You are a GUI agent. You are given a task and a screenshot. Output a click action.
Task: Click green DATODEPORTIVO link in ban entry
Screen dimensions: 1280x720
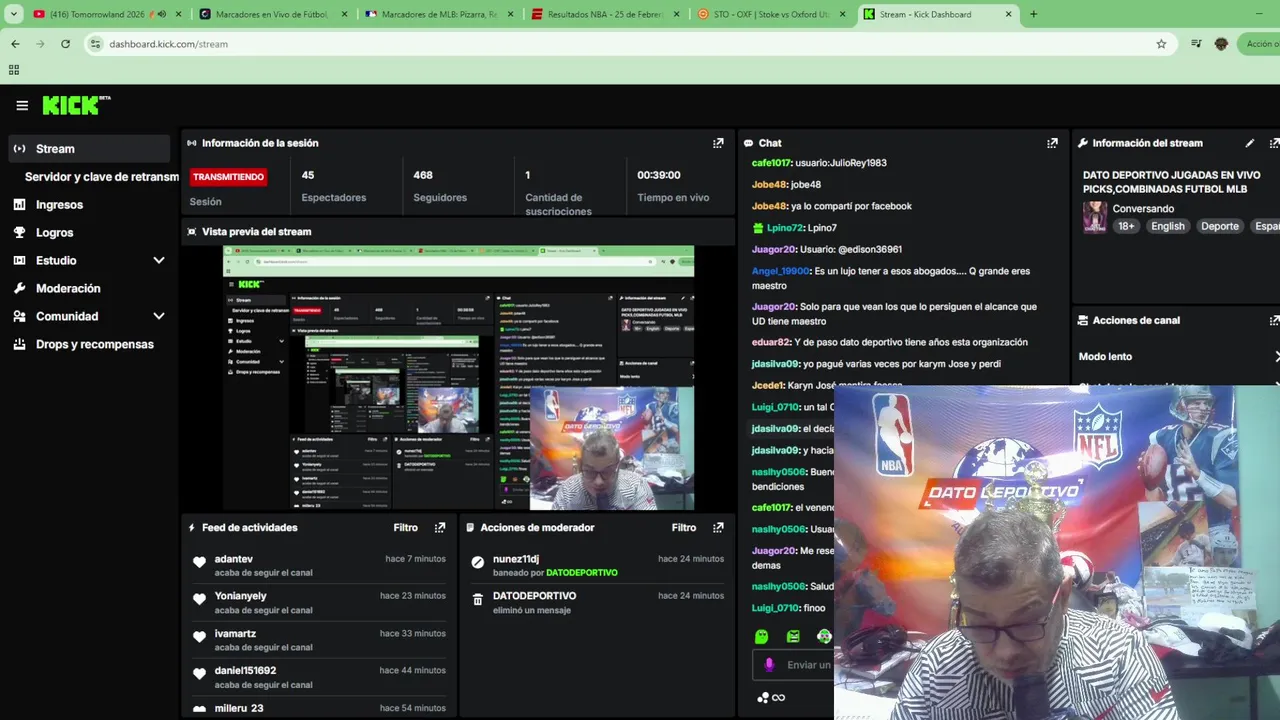point(582,573)
